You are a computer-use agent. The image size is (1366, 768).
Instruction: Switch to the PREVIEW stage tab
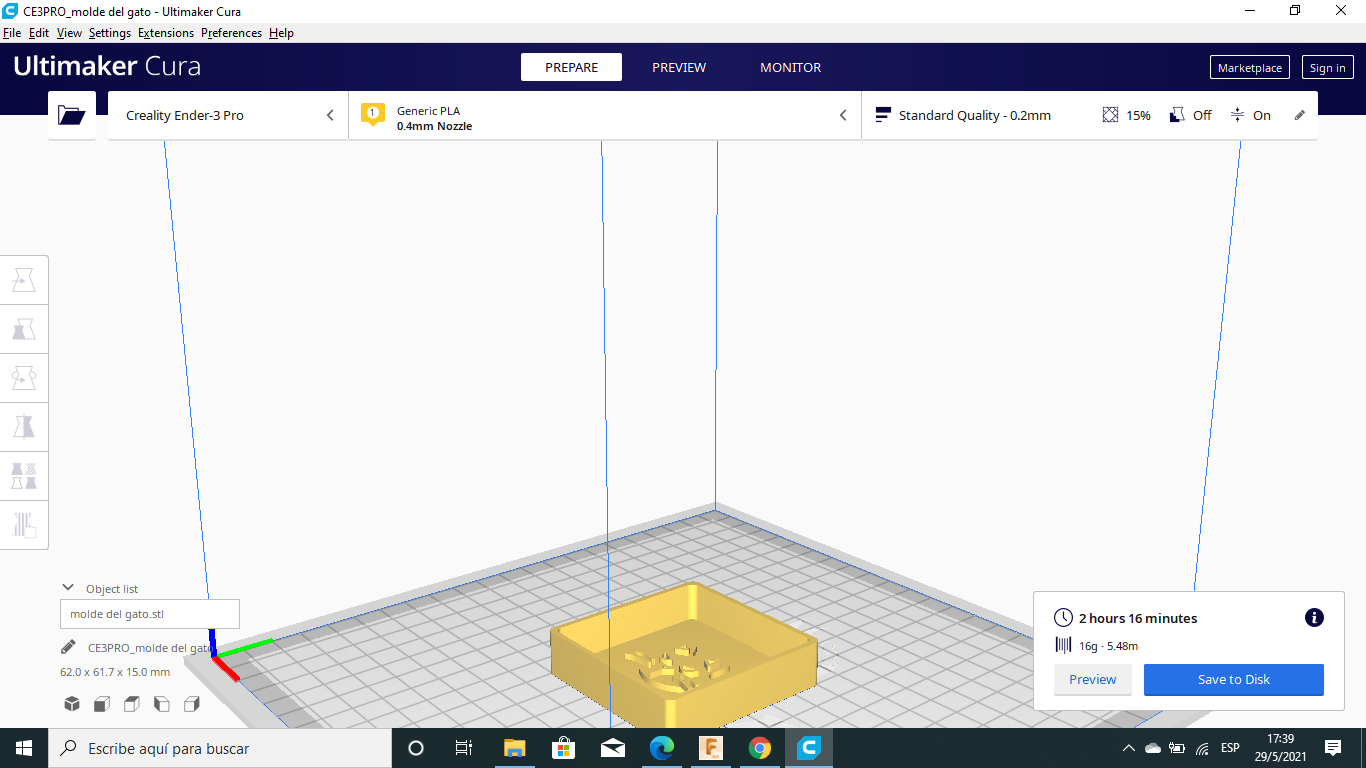(679, 67)
